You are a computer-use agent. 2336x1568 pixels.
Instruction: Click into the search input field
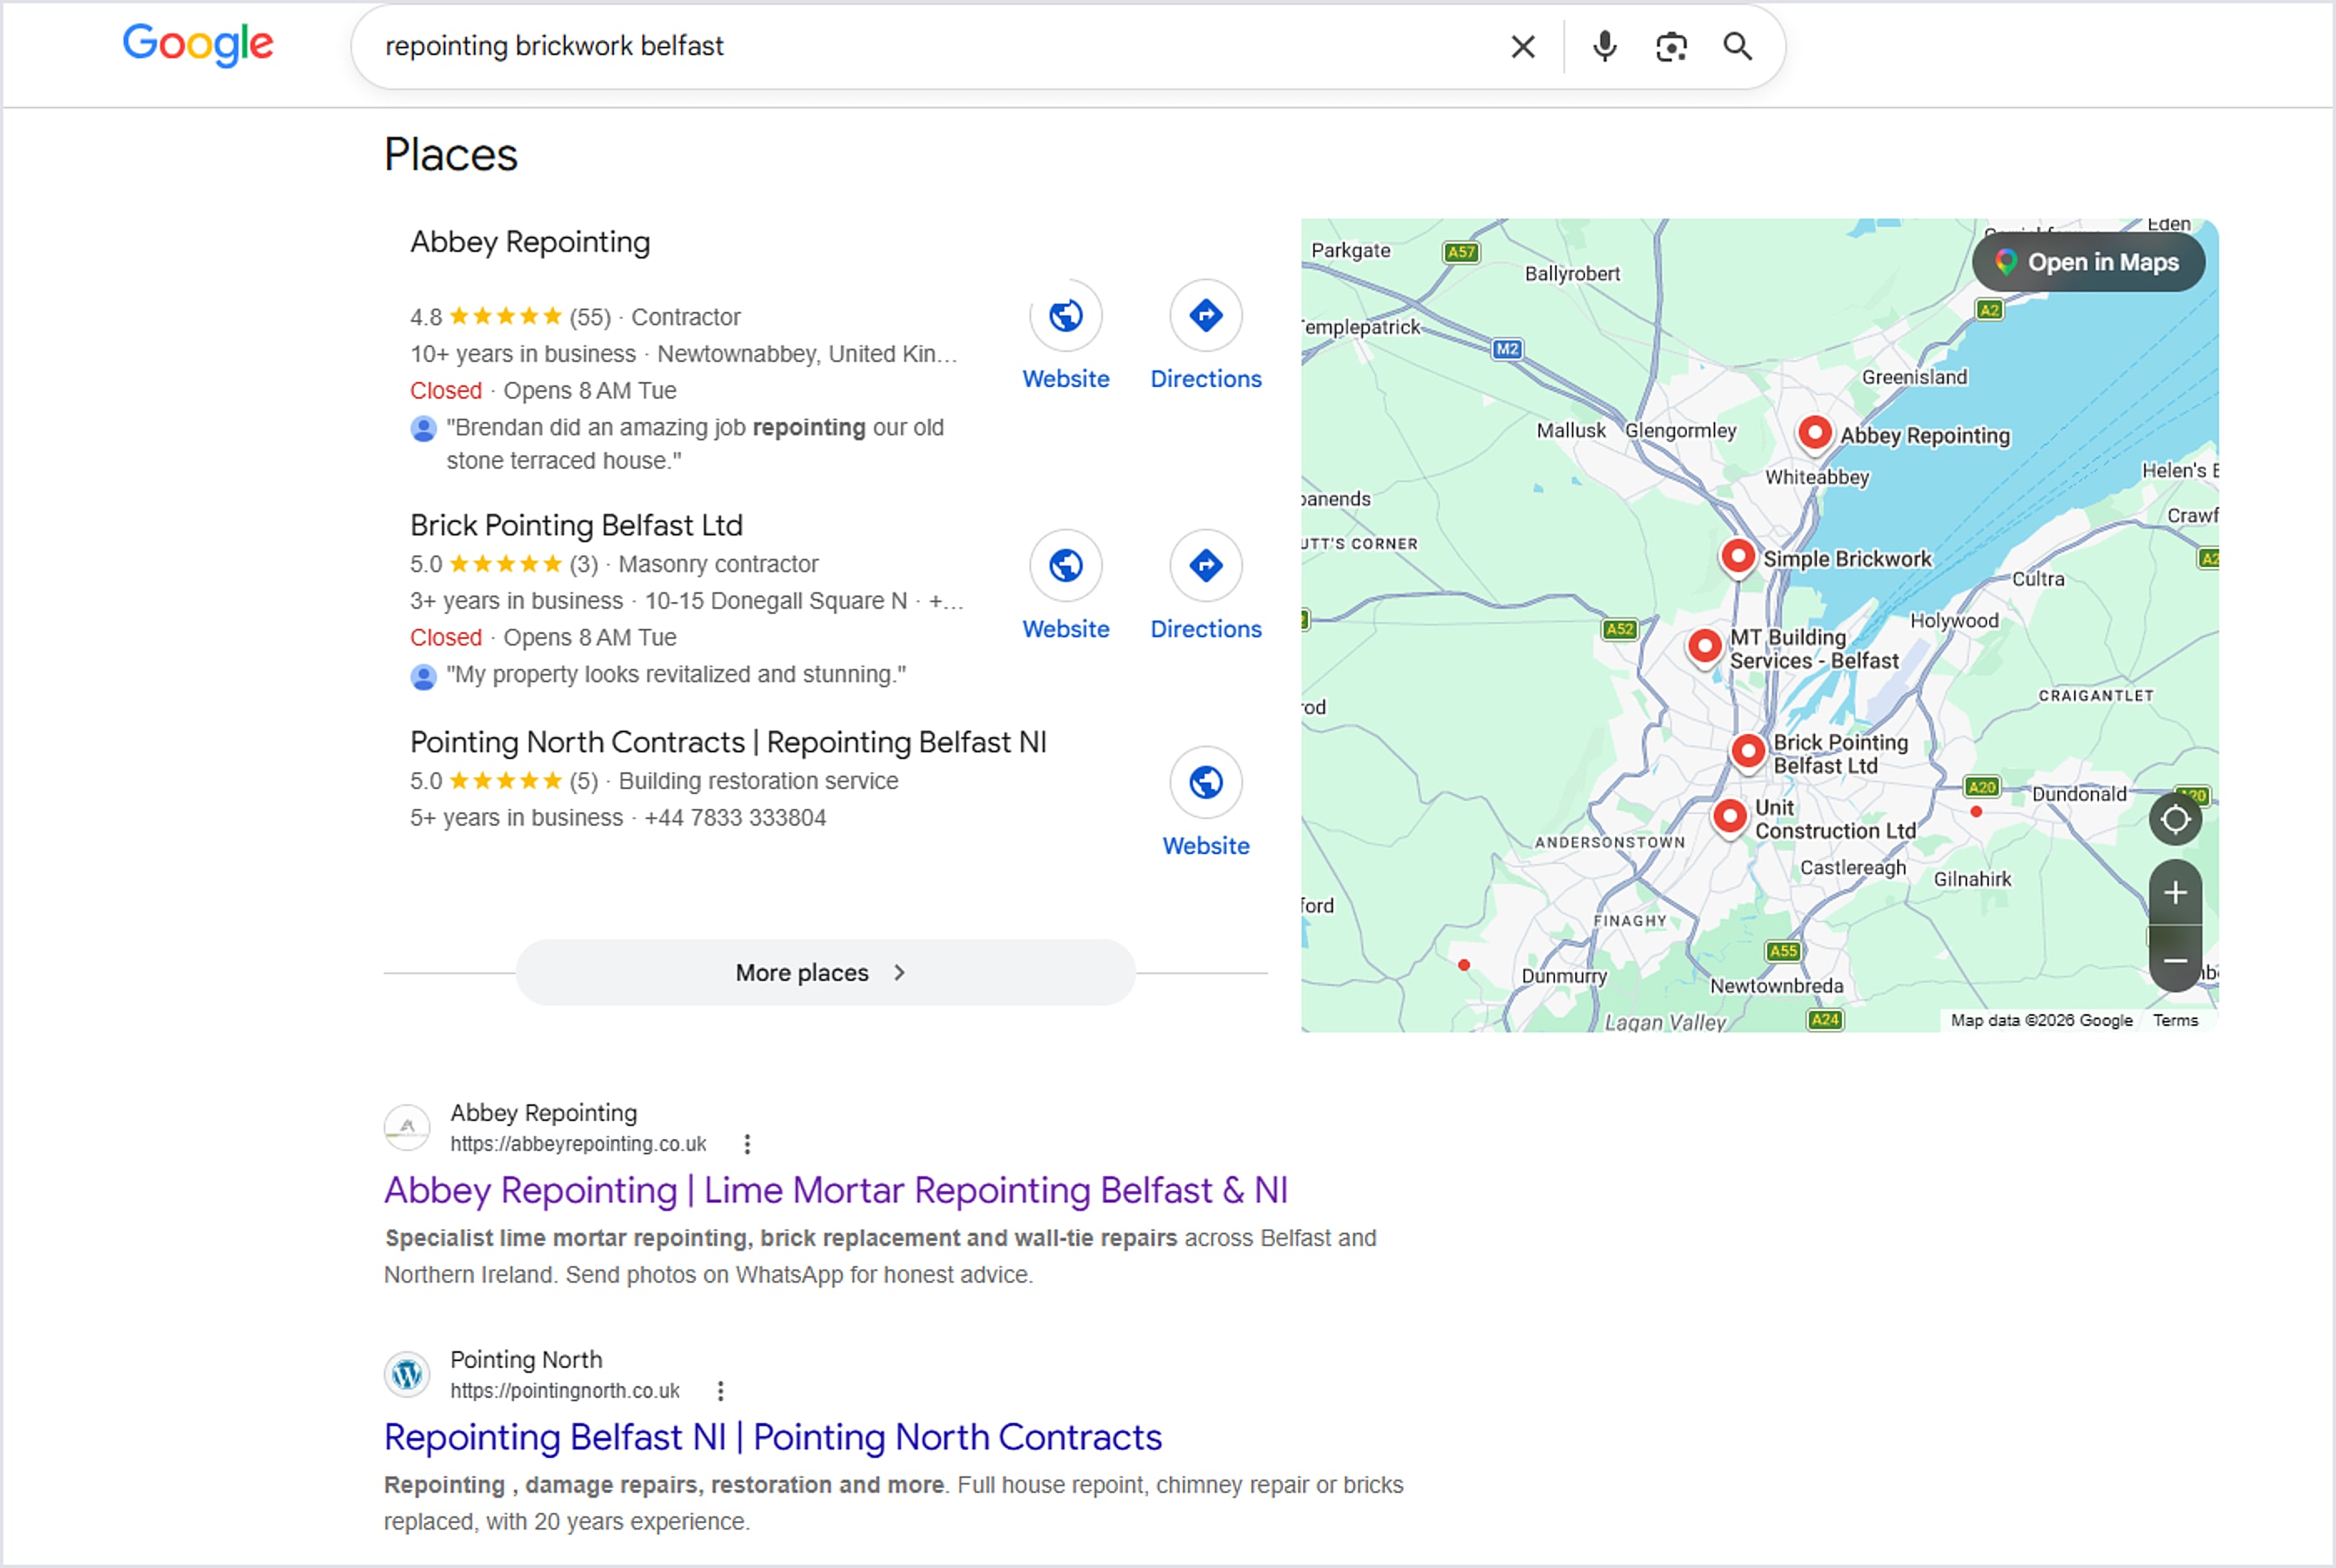(930, 46)
